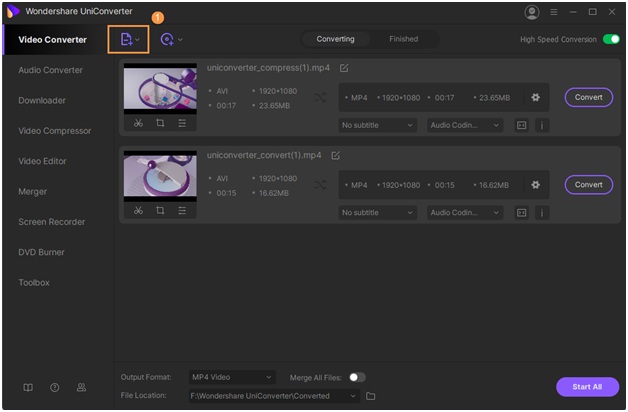Viewport: 628px width, 412px height.
Task: Toggle High Speed Conversion switch
Action: click(x=611, y=39)
